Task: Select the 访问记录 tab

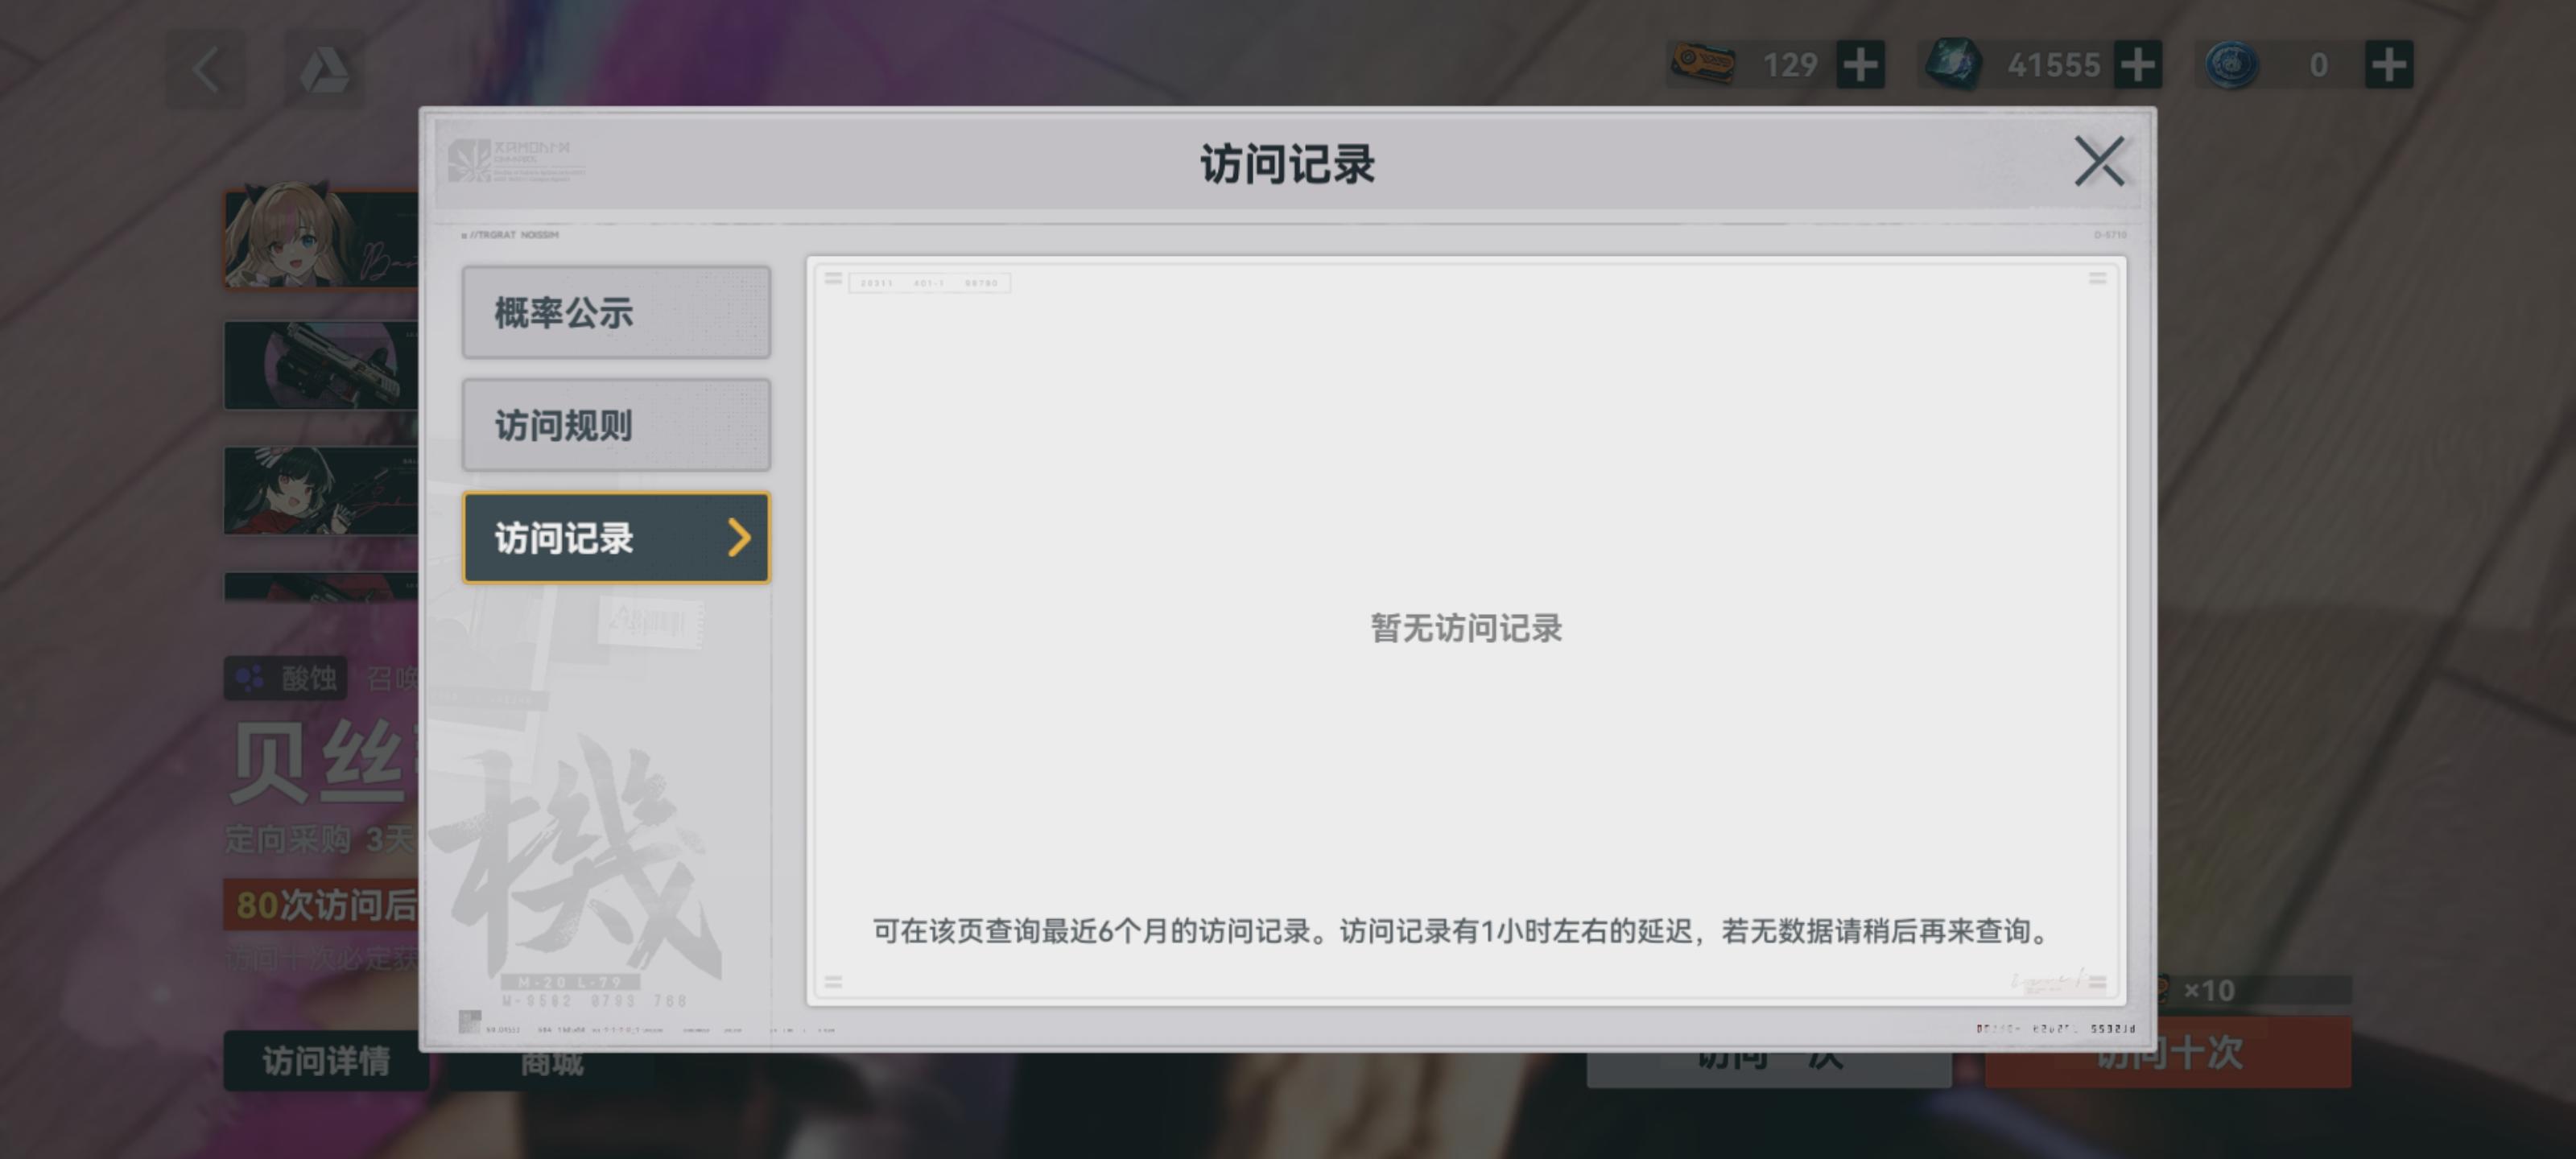Action: [600, 538]
